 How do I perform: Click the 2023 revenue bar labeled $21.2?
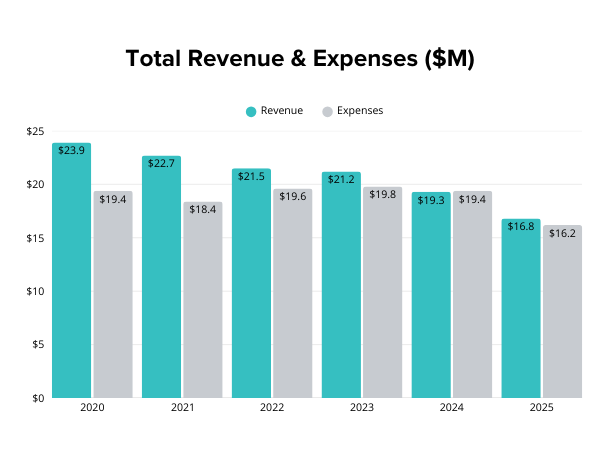coord(341,285)
